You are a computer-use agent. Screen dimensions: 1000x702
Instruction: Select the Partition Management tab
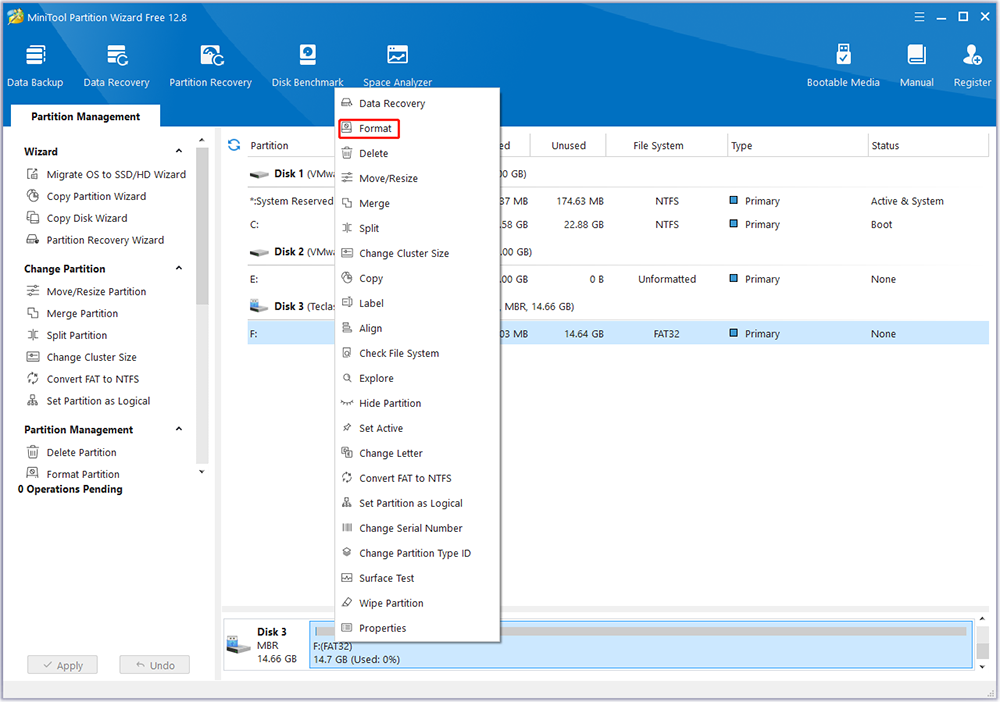(85, 116)
